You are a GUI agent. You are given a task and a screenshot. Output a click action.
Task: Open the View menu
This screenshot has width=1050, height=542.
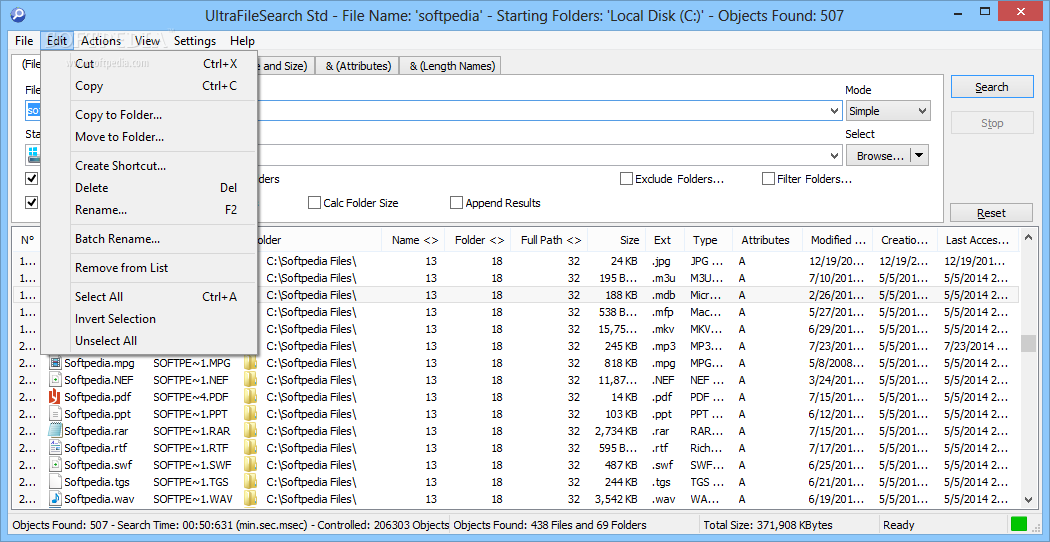pos(147,41)
